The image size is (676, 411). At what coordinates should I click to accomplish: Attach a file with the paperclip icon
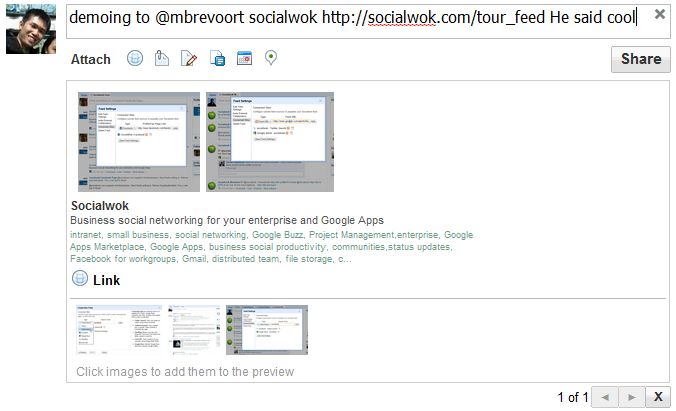pyautogui.click(x=162, y=58)
